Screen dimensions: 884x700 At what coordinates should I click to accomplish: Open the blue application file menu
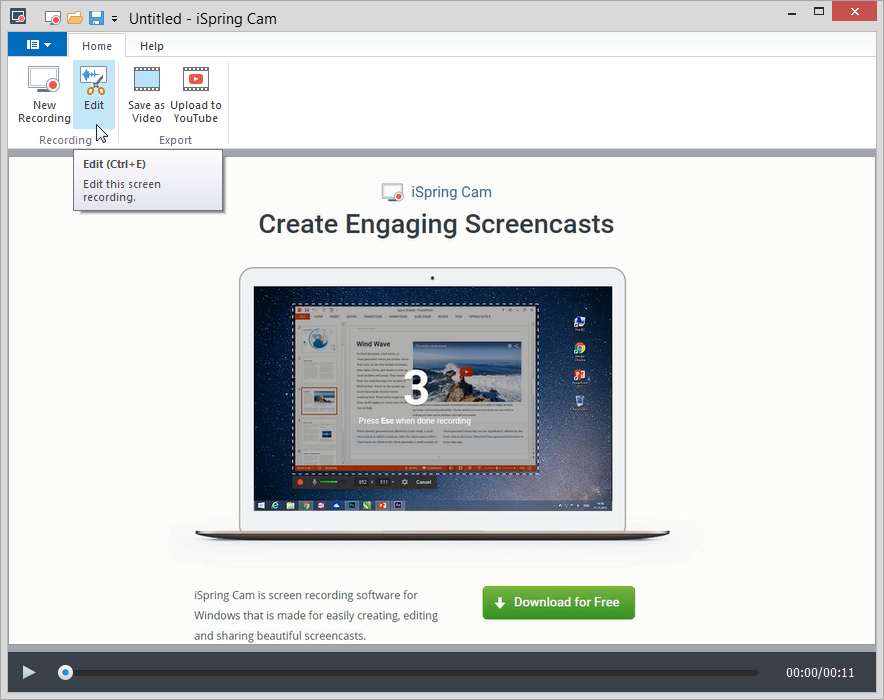[38, 45]
